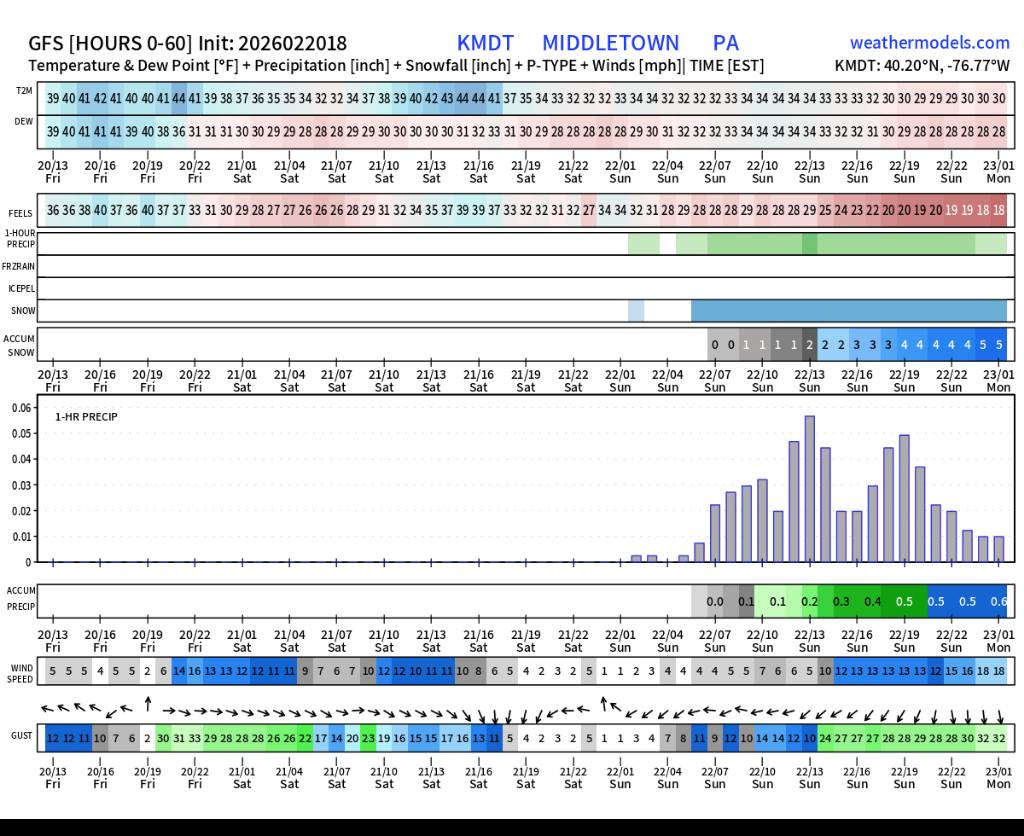Click the GFS [HOURS 0-60] init title
This screenshot has height=836, width=1024.
tap(188, 43)
